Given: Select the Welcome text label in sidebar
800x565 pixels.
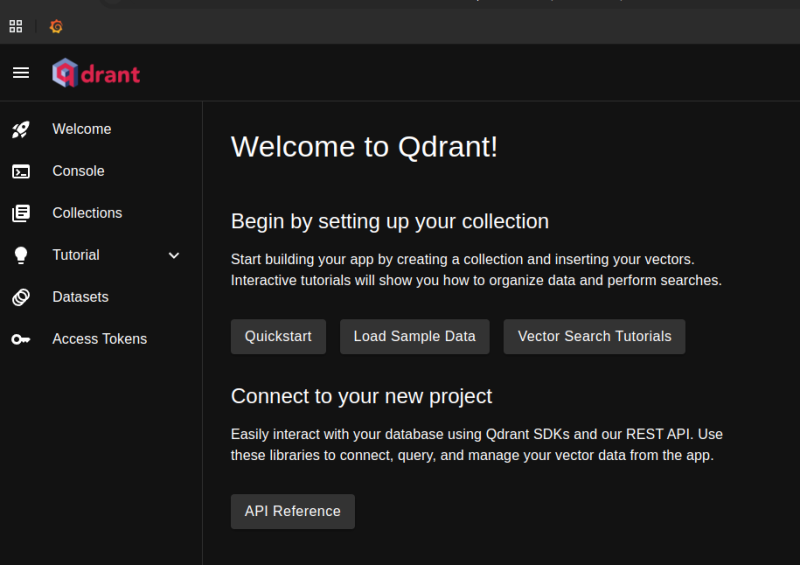Looking at the screenshot, I should (x=82, y=129).
